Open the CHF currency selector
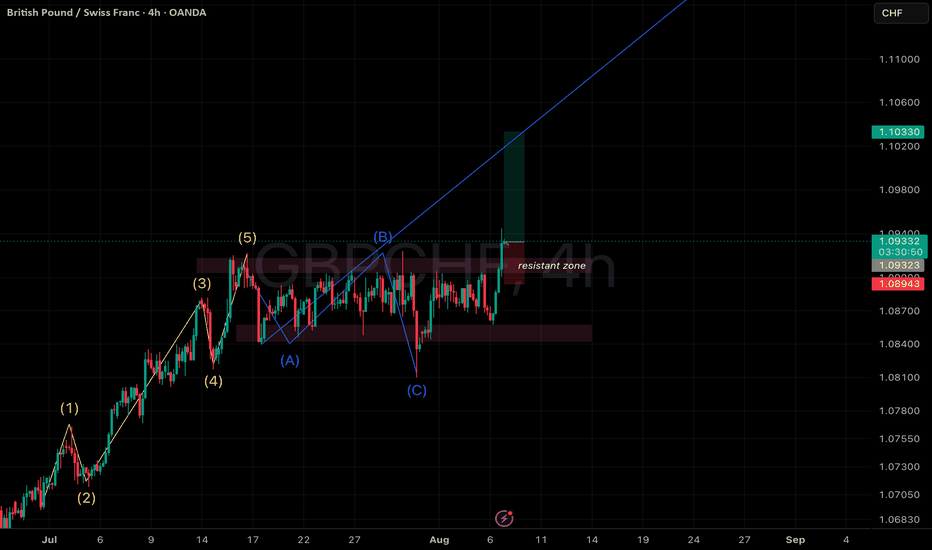Image resolution: width=932 pixels, height=550 pixels. click(x=900, y=13)
